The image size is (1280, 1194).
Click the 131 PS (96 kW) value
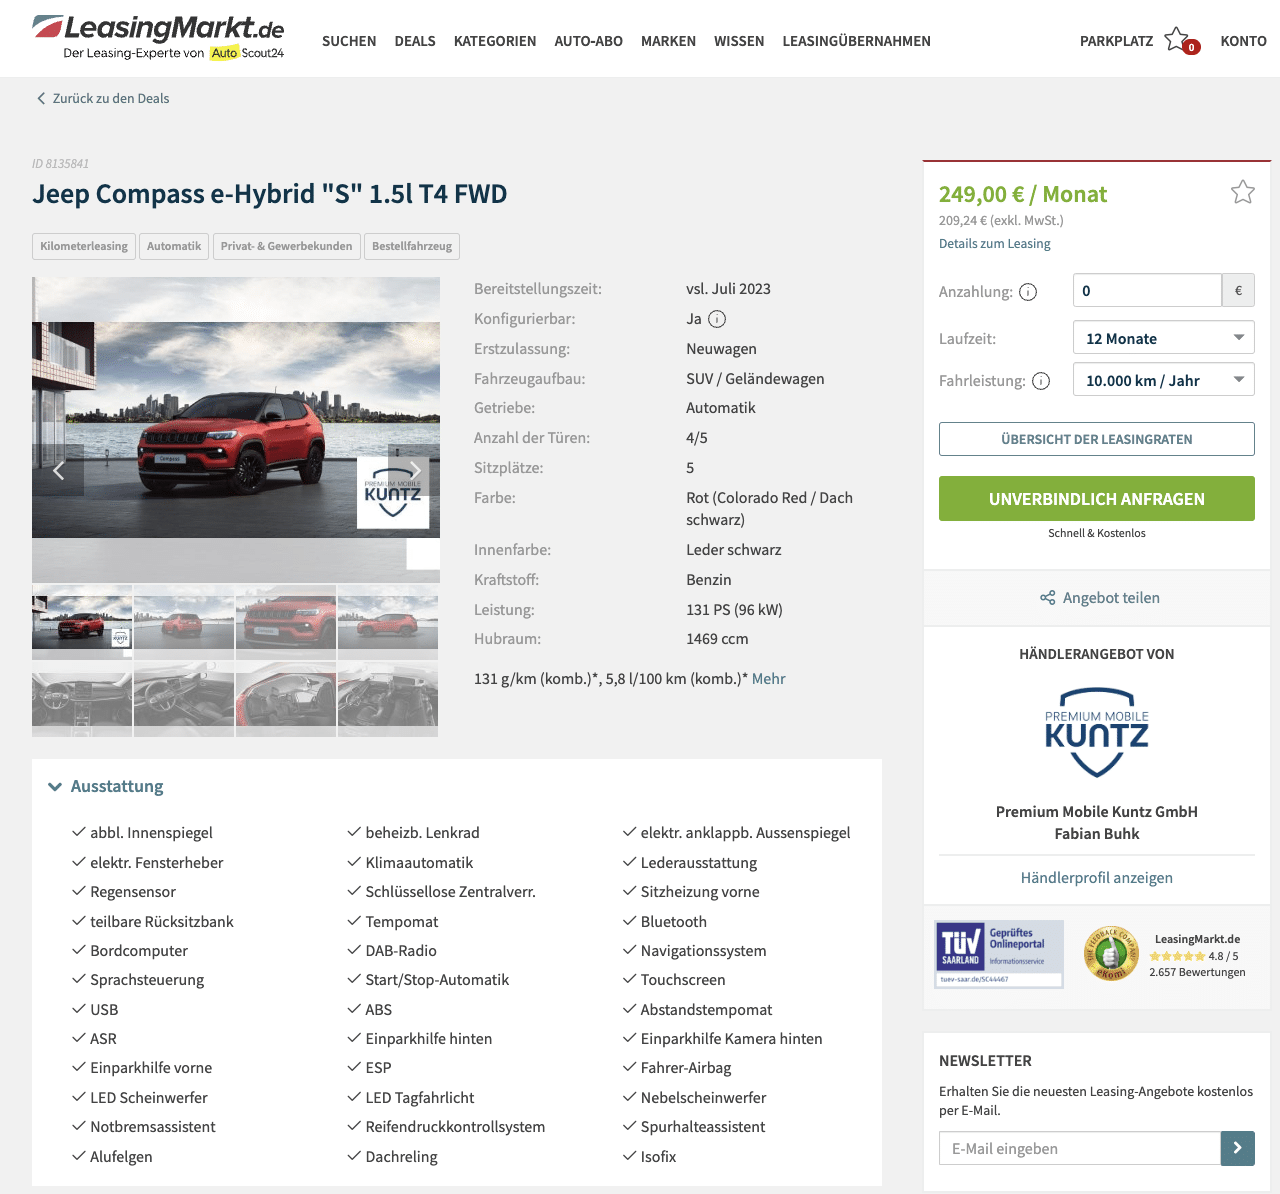[x=734, y=610]
